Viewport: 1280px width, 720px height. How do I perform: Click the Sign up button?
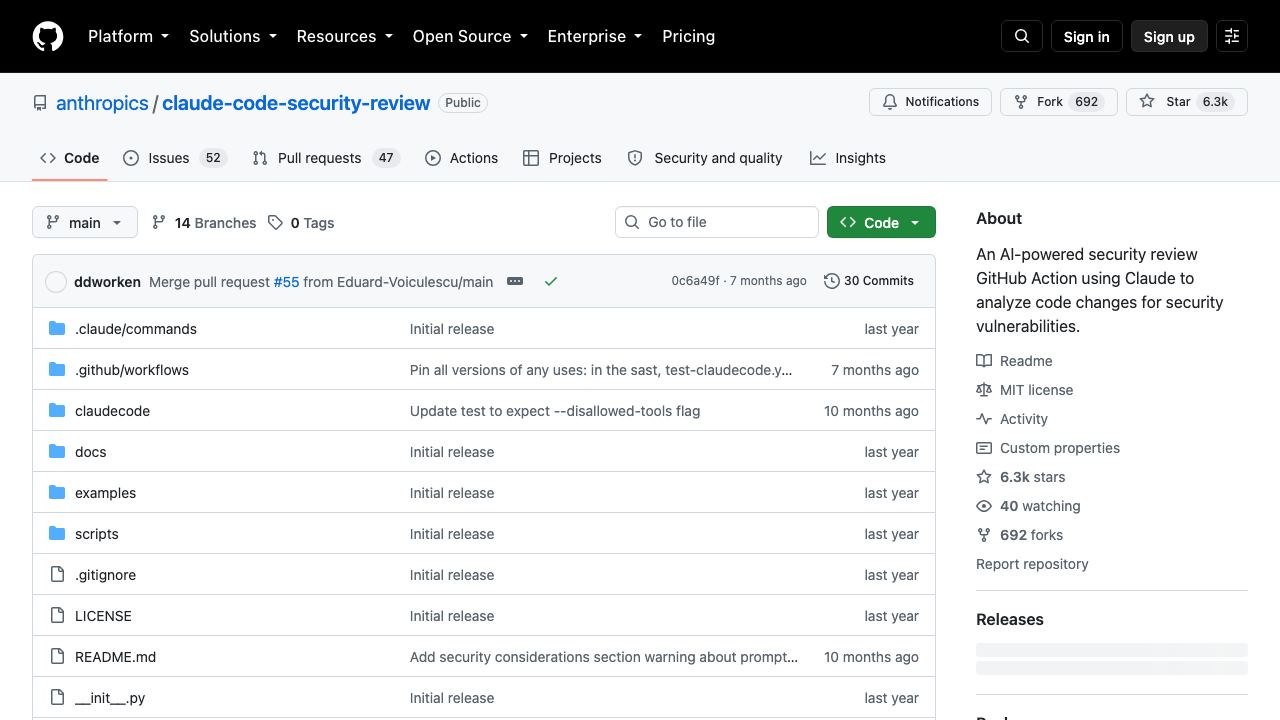coord(1169,36)
